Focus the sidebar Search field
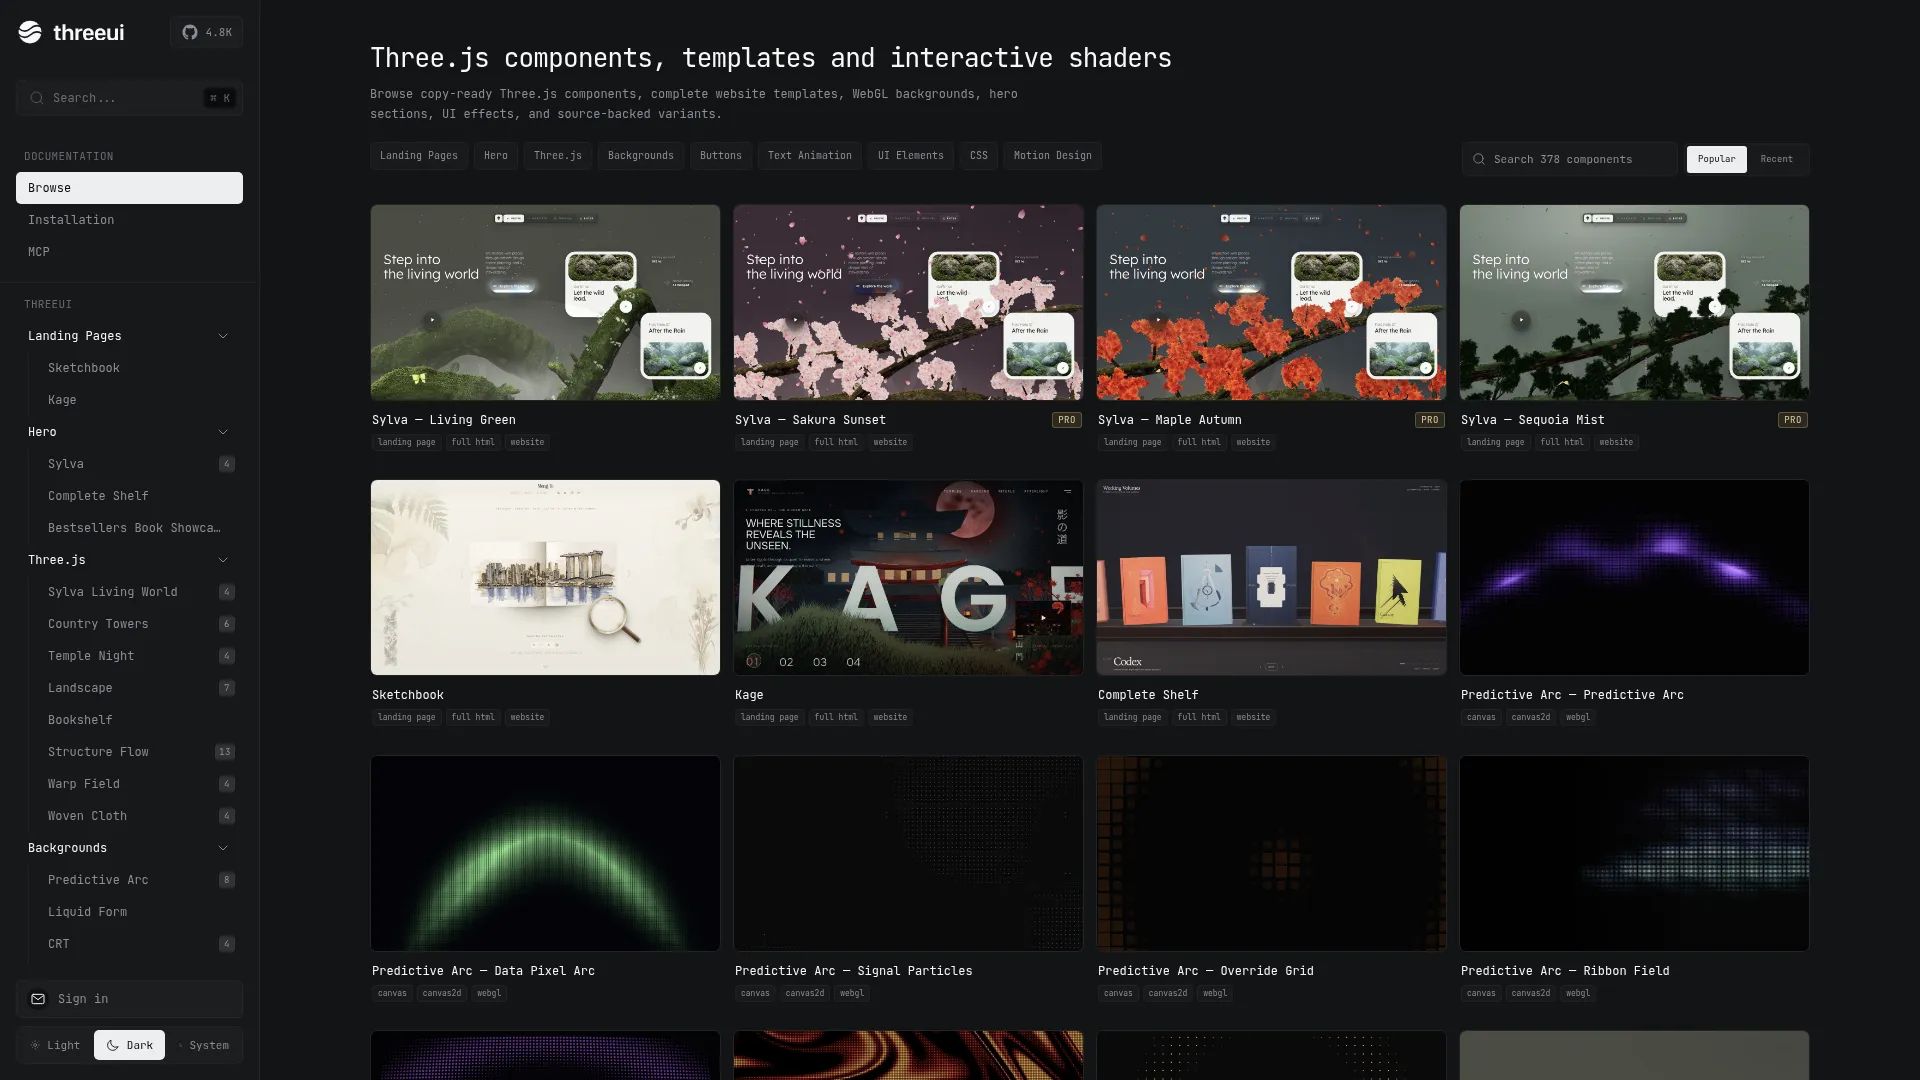 [x=129, y=98]
